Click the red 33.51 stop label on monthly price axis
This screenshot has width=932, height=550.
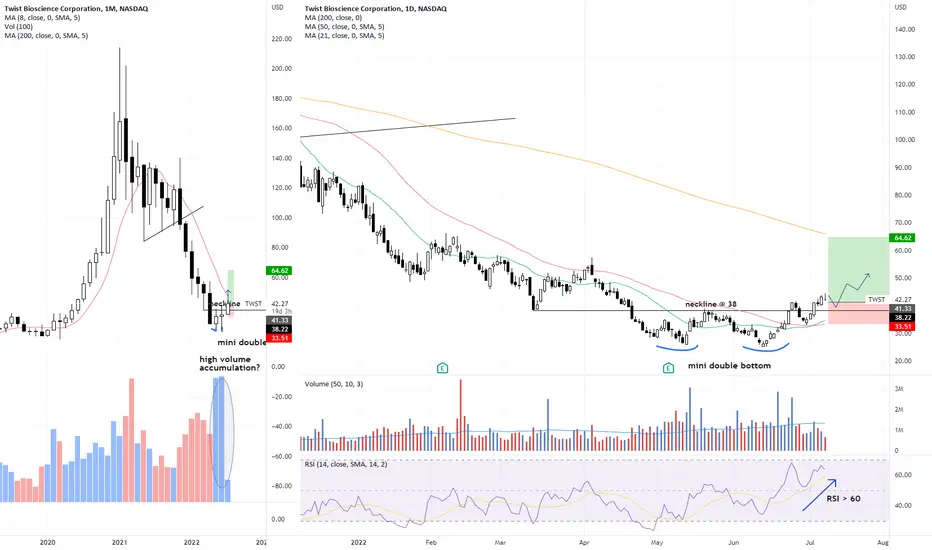pyautogui.click(x=279, y=338)
